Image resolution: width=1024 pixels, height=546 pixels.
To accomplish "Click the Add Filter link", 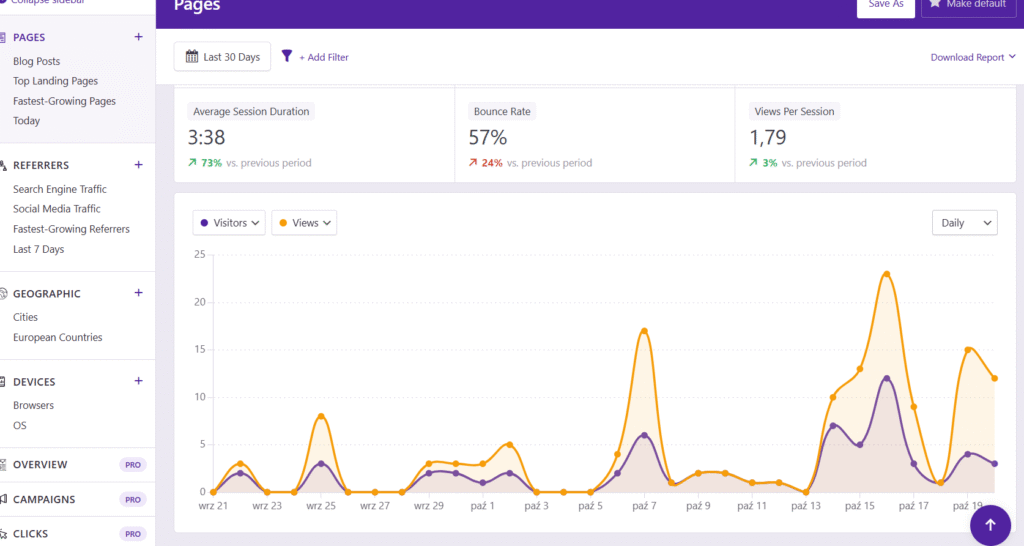I will tap(324, 57).
